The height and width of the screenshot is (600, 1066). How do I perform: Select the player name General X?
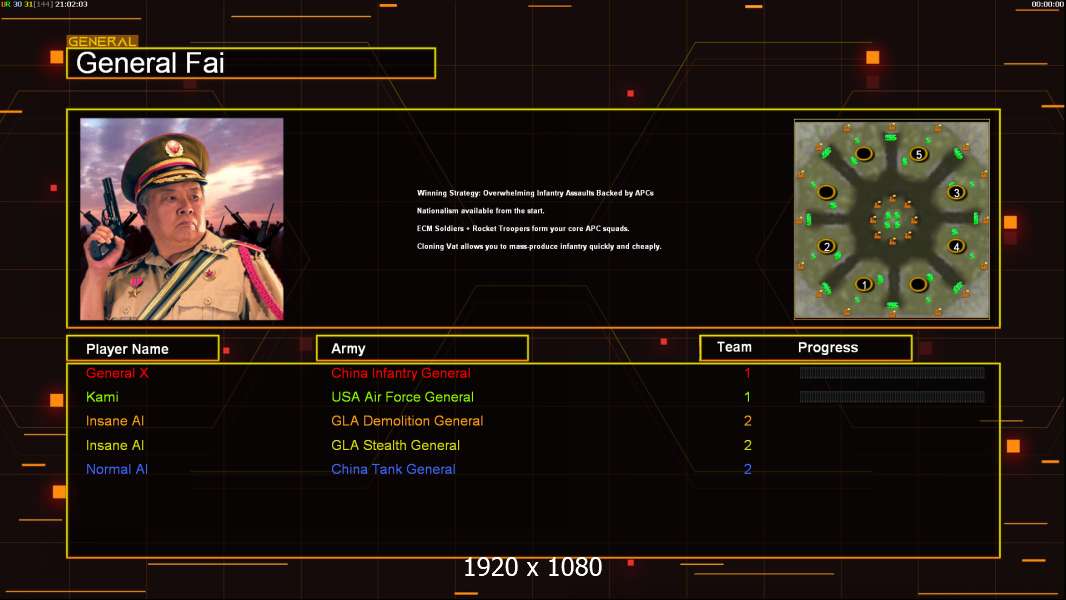pos(117,373)
